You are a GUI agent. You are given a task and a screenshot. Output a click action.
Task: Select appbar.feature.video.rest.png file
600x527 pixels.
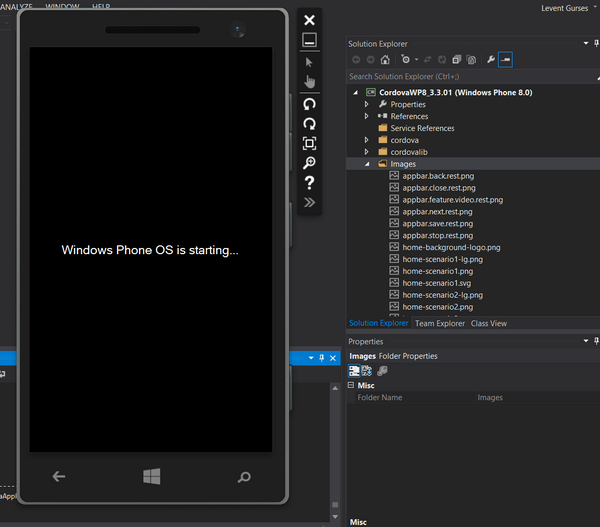452,199
